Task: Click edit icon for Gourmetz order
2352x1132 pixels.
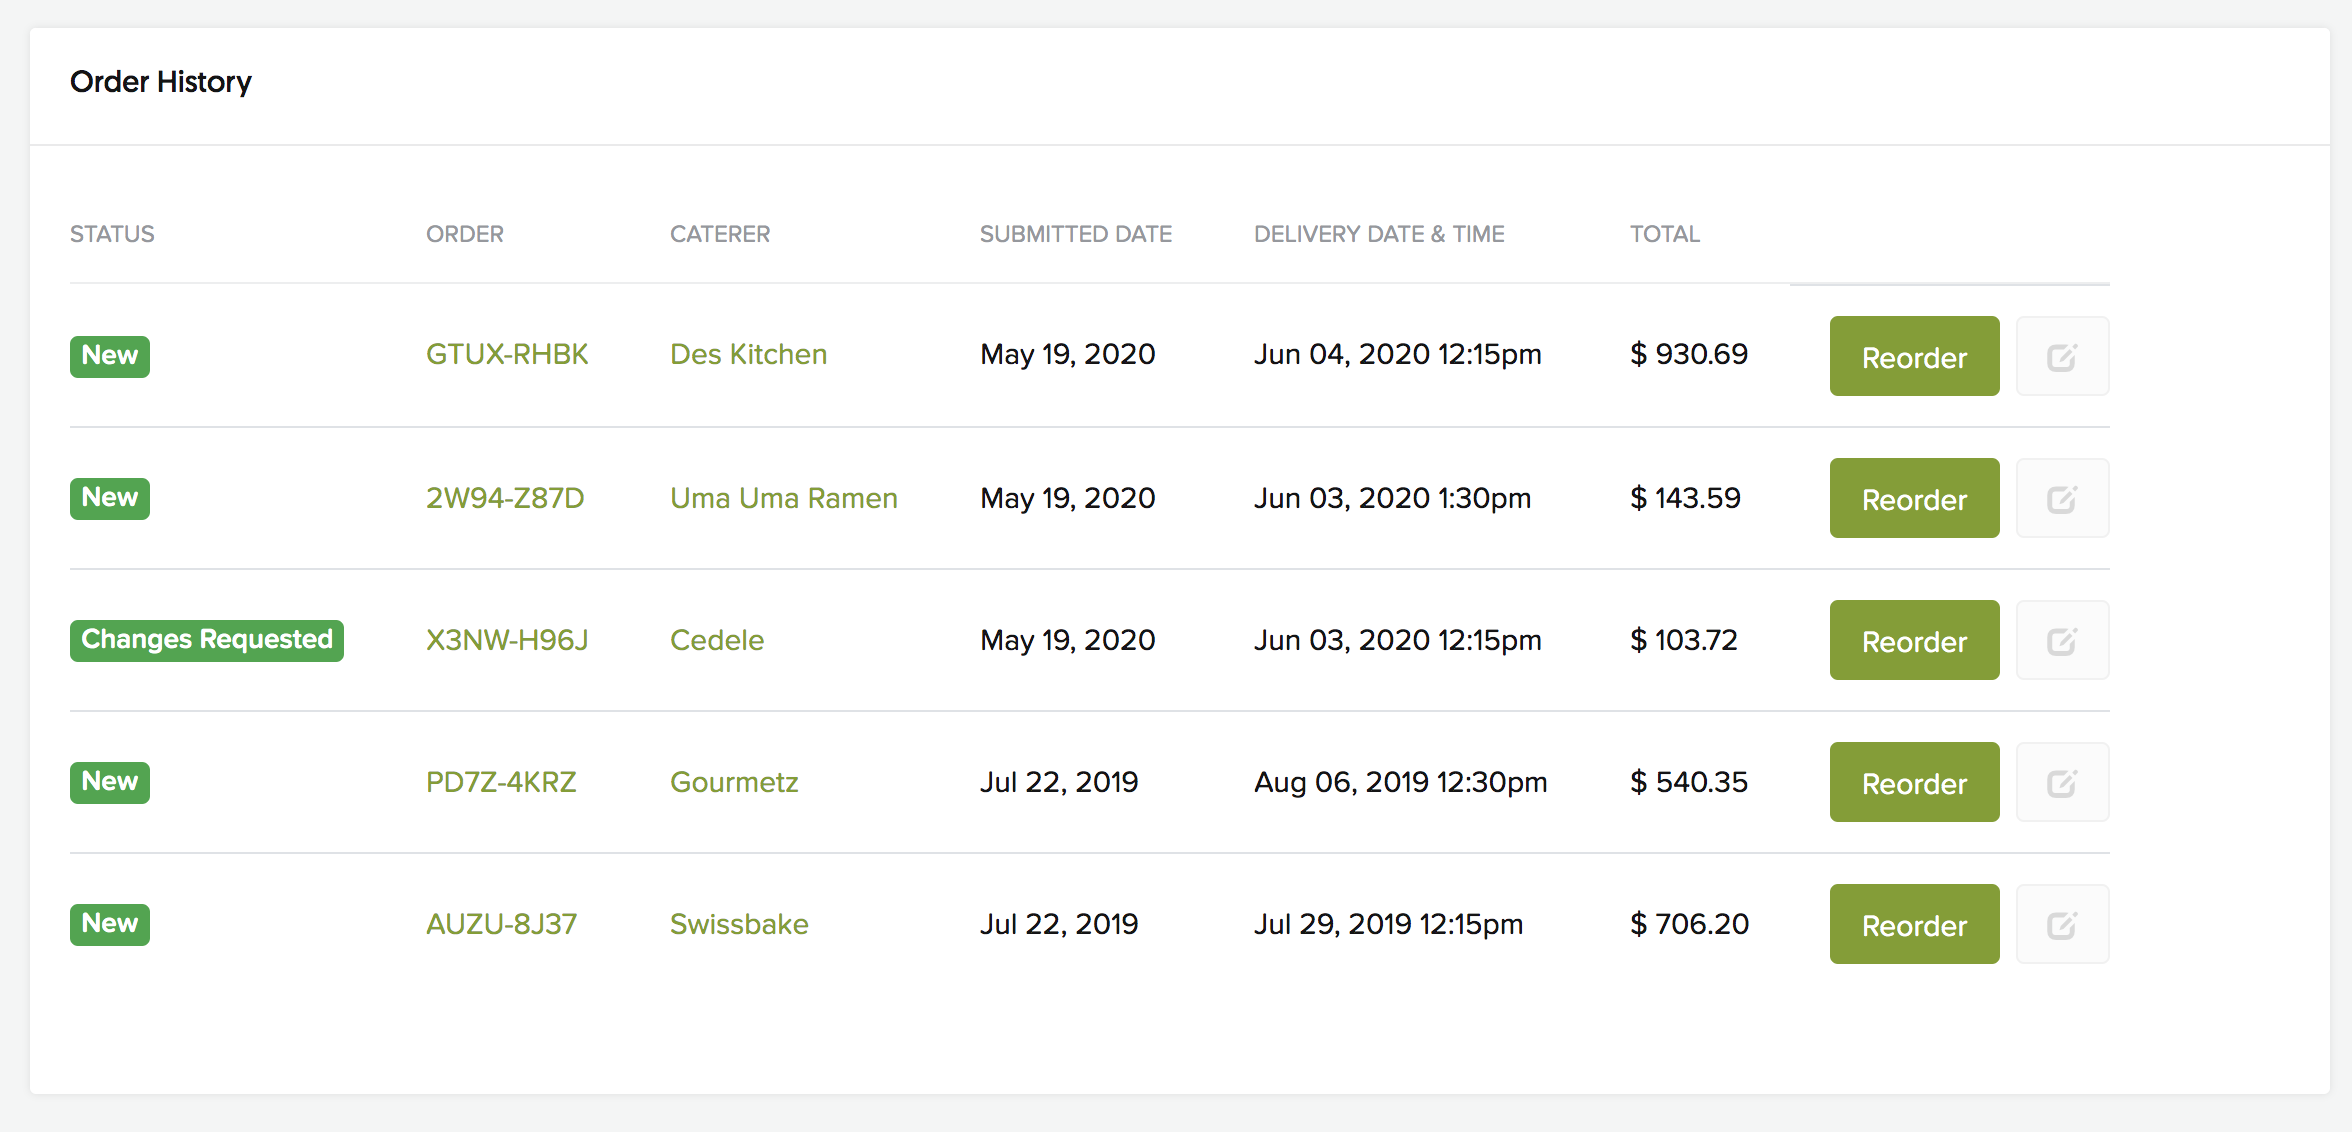Action: [x=2062, y=783]
